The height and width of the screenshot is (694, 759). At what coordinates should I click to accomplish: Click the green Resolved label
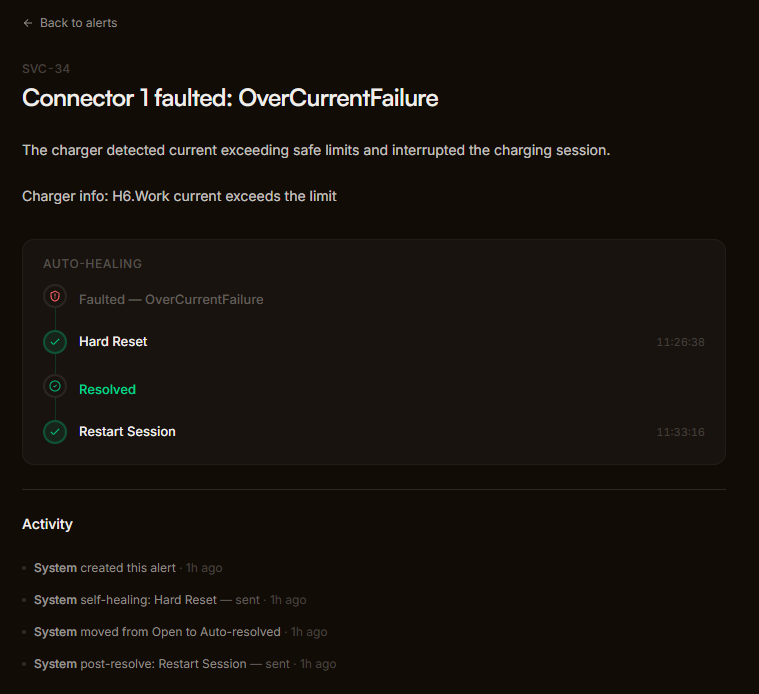107,390
